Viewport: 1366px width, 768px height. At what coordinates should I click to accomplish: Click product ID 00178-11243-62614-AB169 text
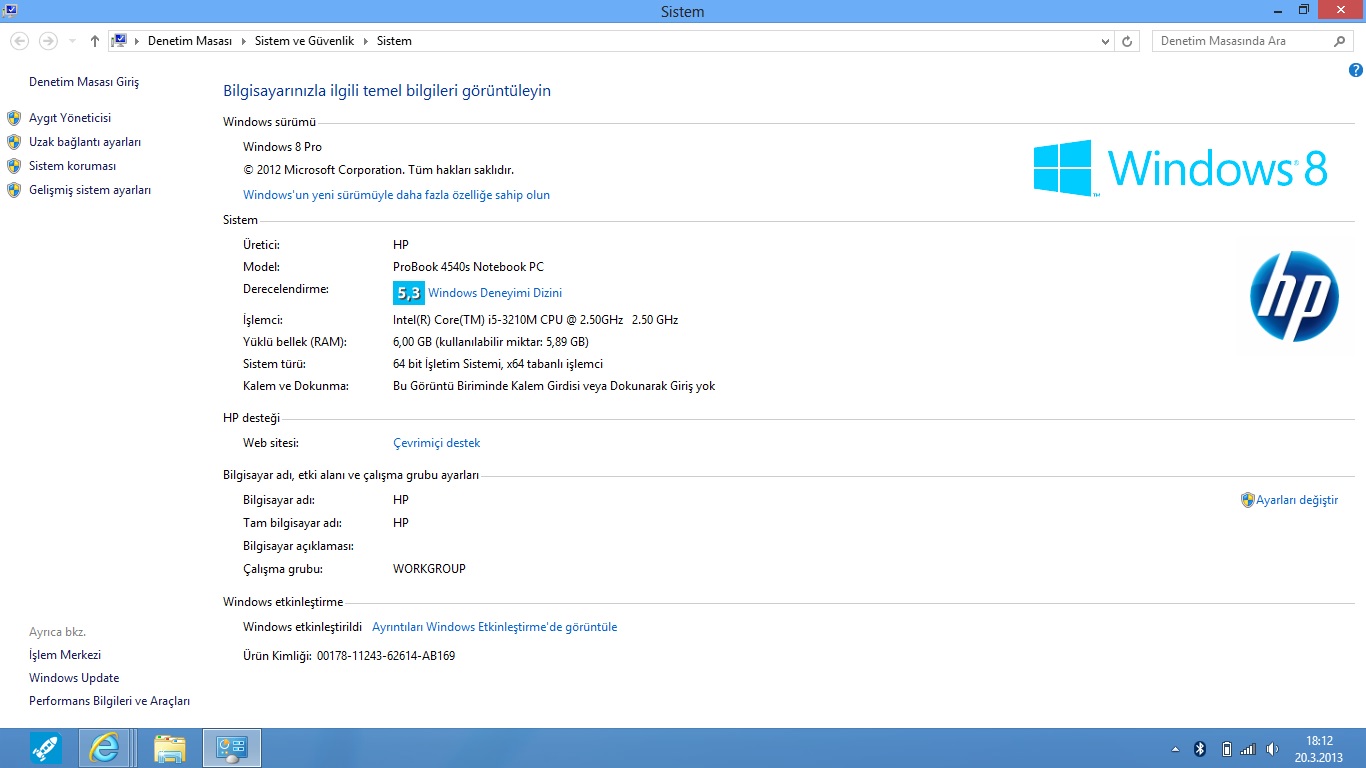(x=386, y=656)
